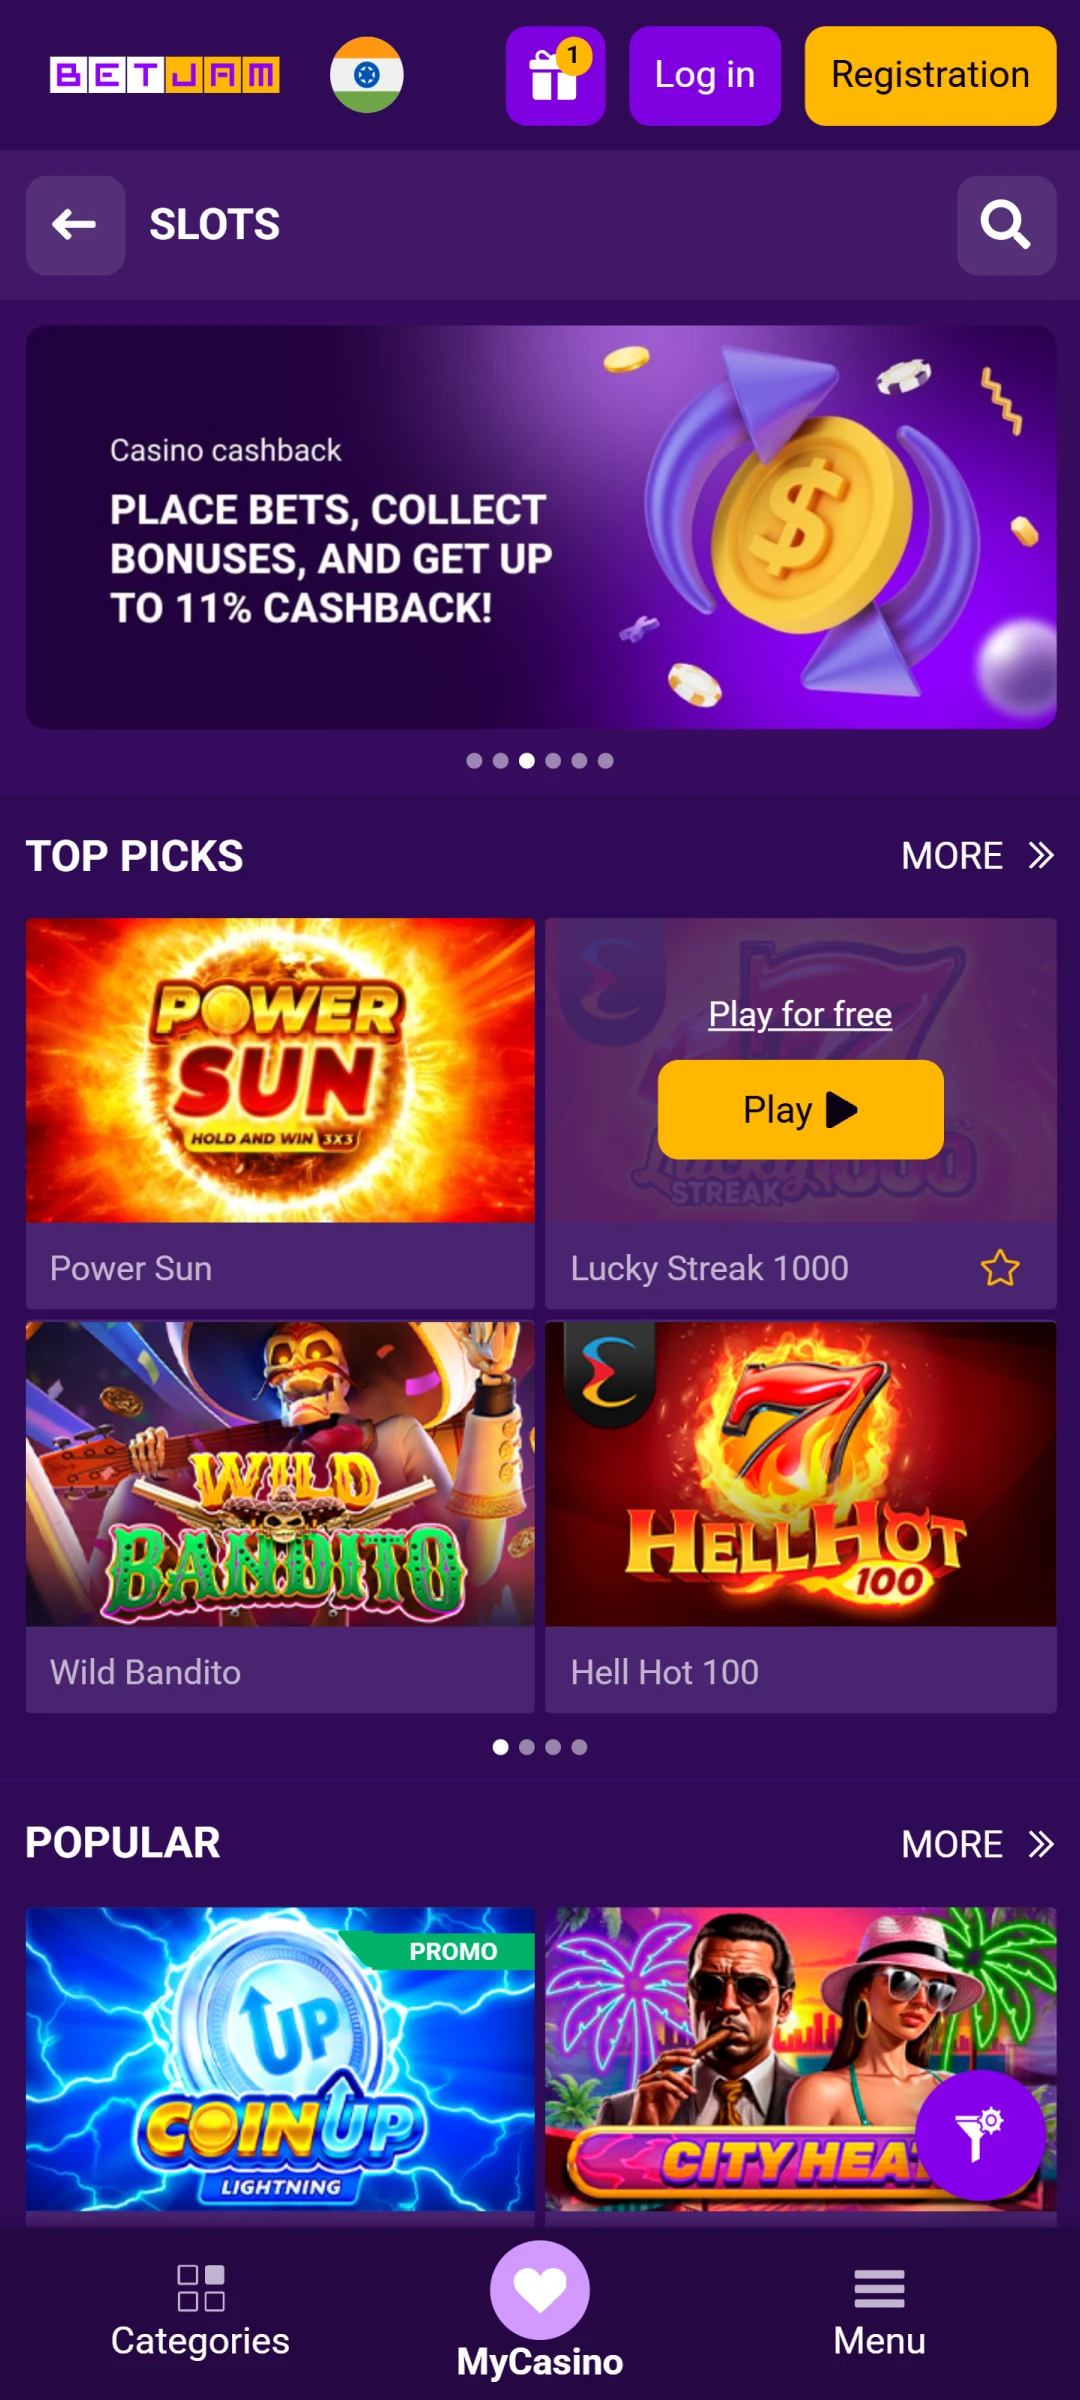Image resolution: width=1080 pixels, height=2400 pixels.
Task: Select the first dot under Top Picks games
Action: pos(500,1747)
